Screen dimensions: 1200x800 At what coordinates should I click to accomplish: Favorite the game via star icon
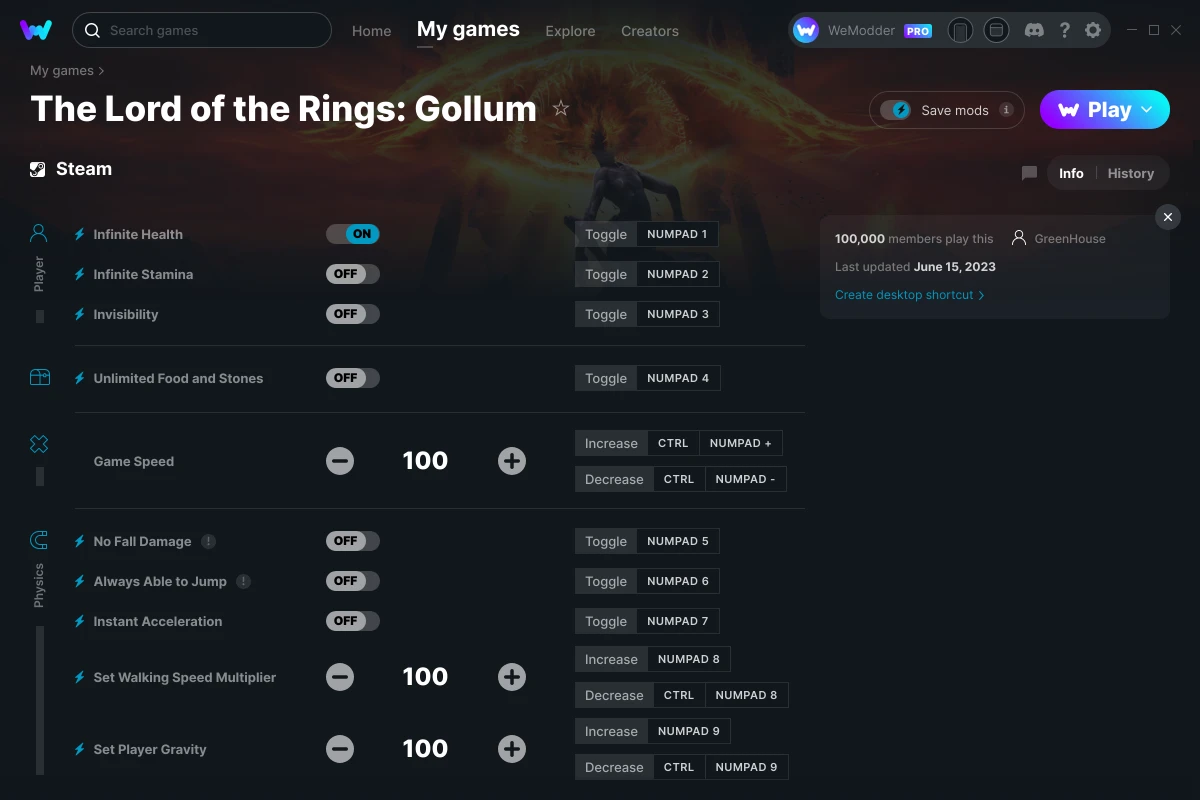pos(561,108)
